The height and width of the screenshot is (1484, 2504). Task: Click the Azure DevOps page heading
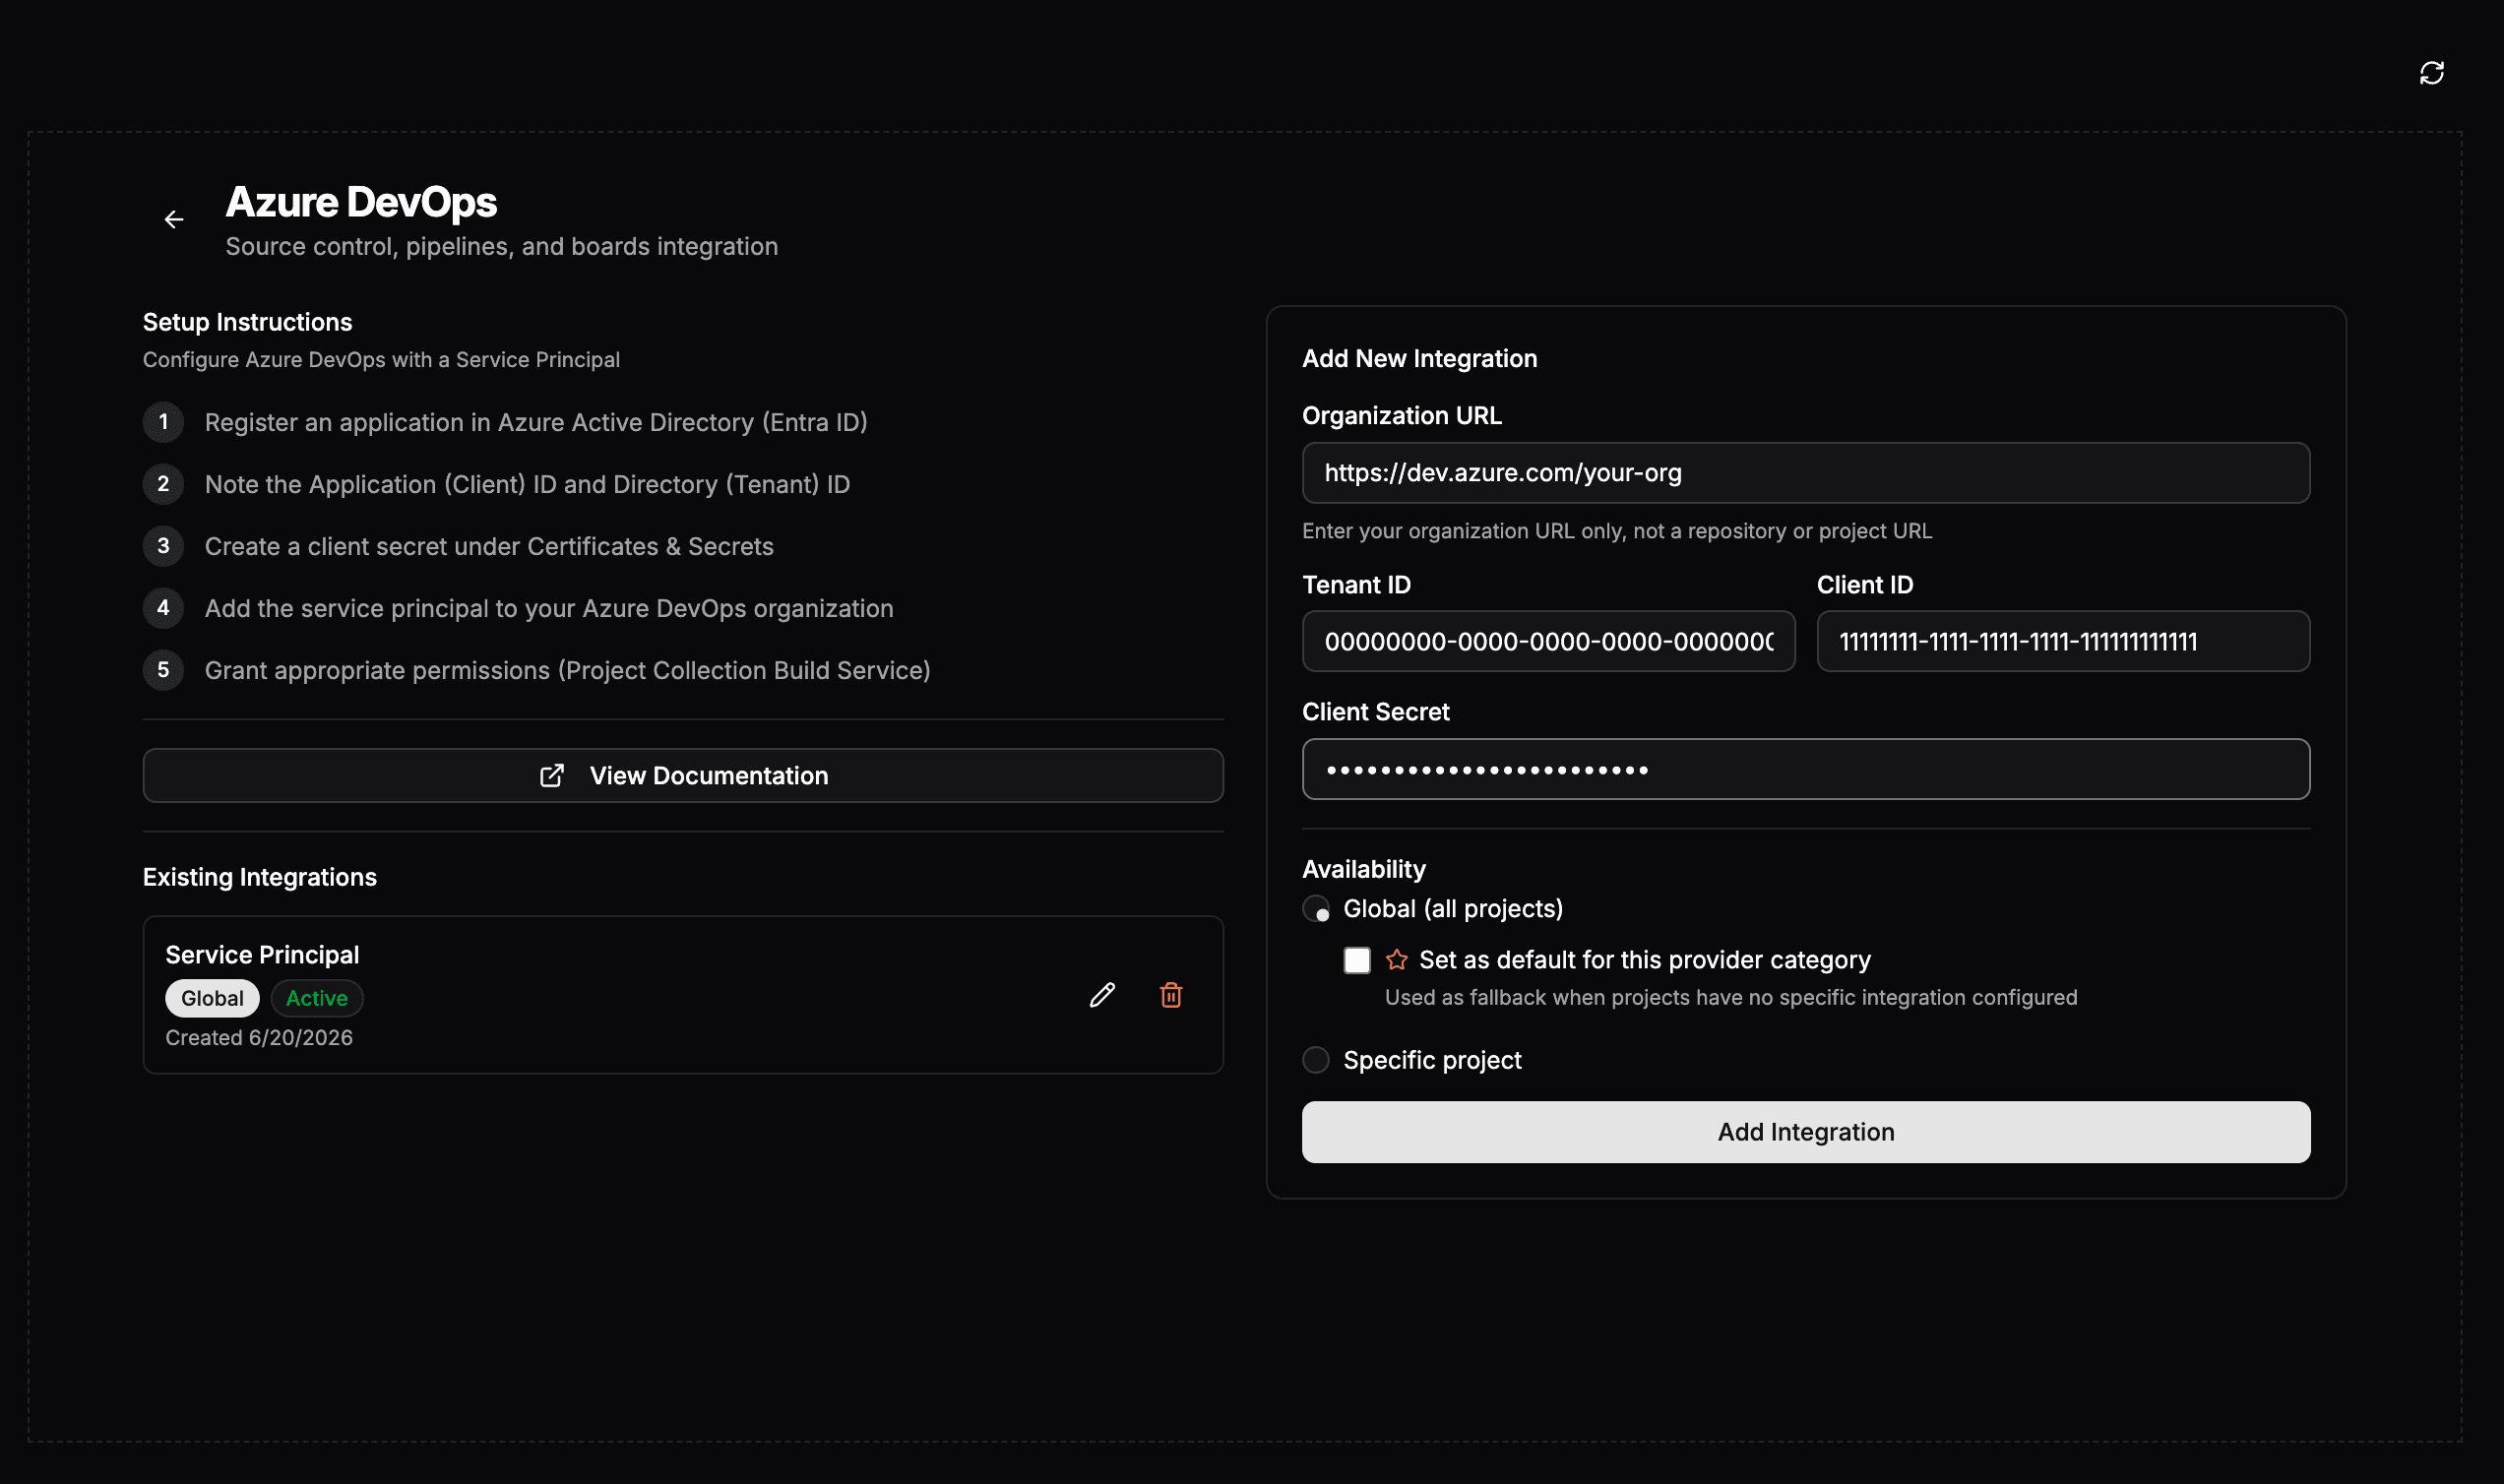[x=361, y=202]
